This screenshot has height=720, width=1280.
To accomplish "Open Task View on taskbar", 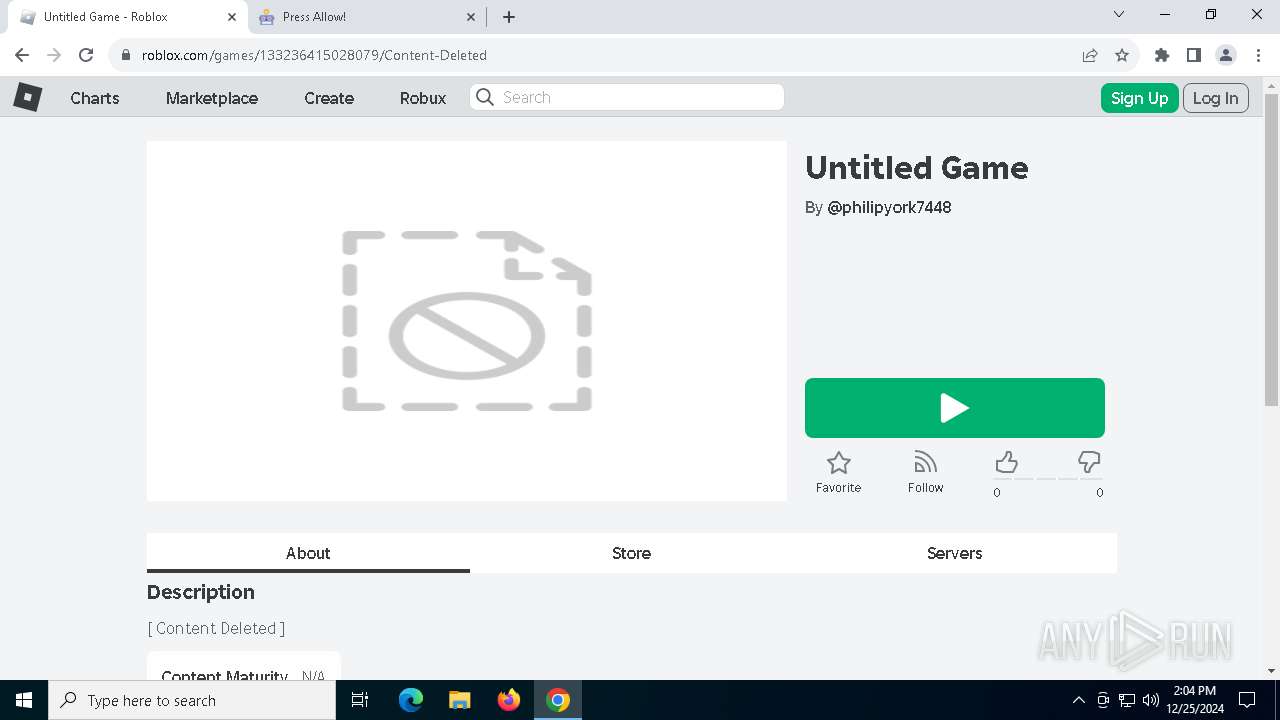I will pyautogui.click(x=360, y=700).
